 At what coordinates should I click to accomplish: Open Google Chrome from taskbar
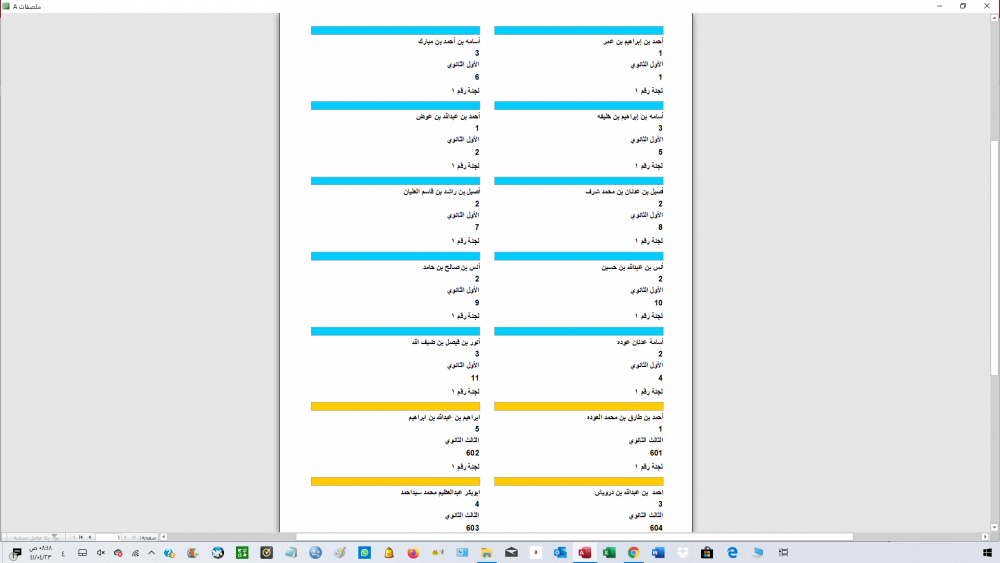coord(633,553)
